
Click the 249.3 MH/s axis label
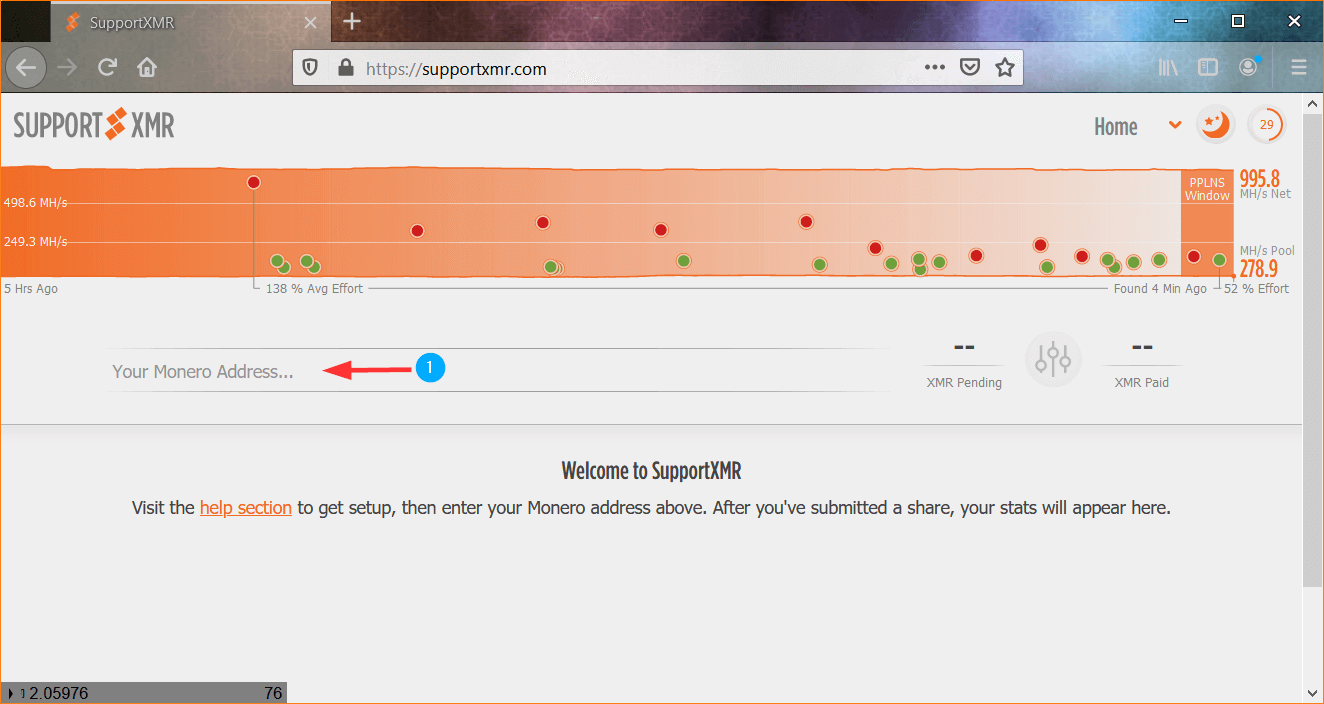point(35,242)
